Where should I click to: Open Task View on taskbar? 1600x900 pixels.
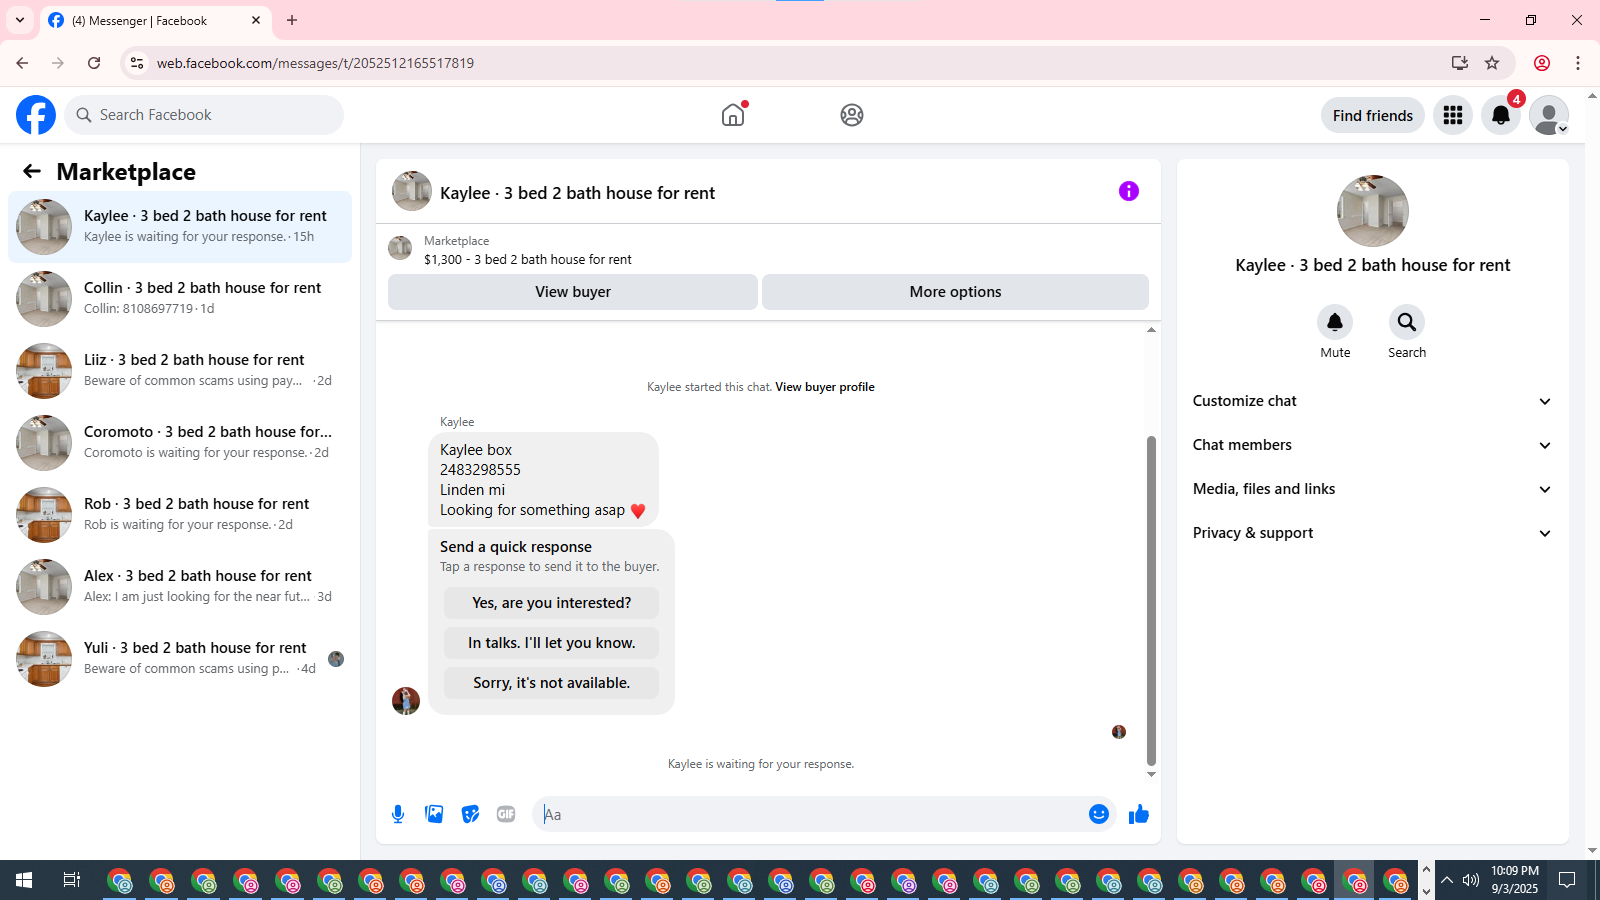(x=72, y=880)
